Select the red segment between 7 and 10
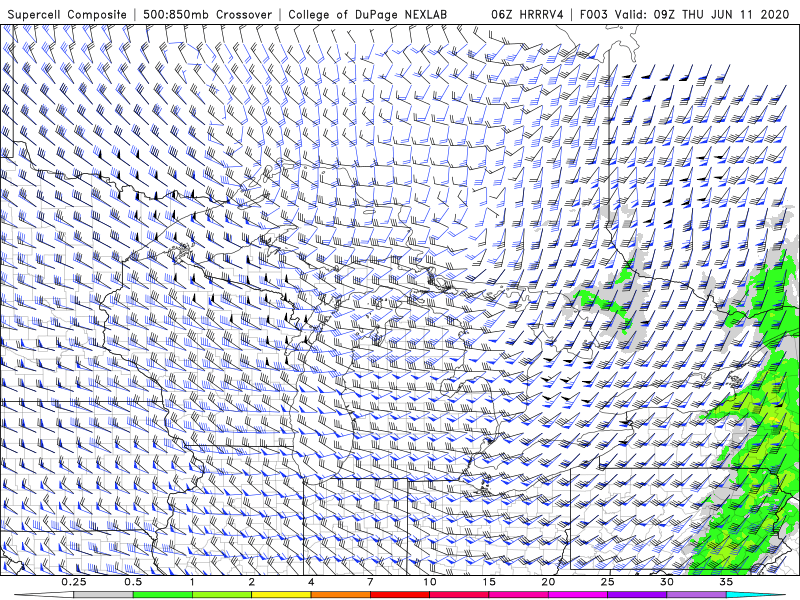Image resolution: width=800 pixels, height=600 pixels. [399, 595]
